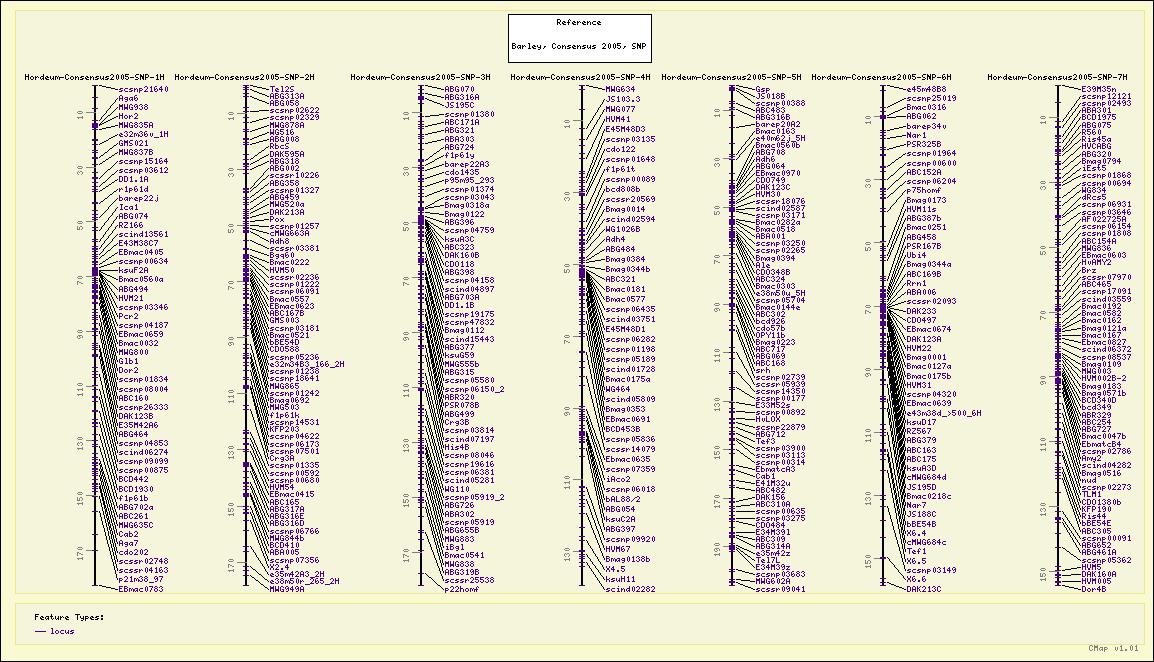Open the Hordeum-Consensus2005-SNP-5H map title
This screenshot has height=662, width=1154.
(731, 77)
